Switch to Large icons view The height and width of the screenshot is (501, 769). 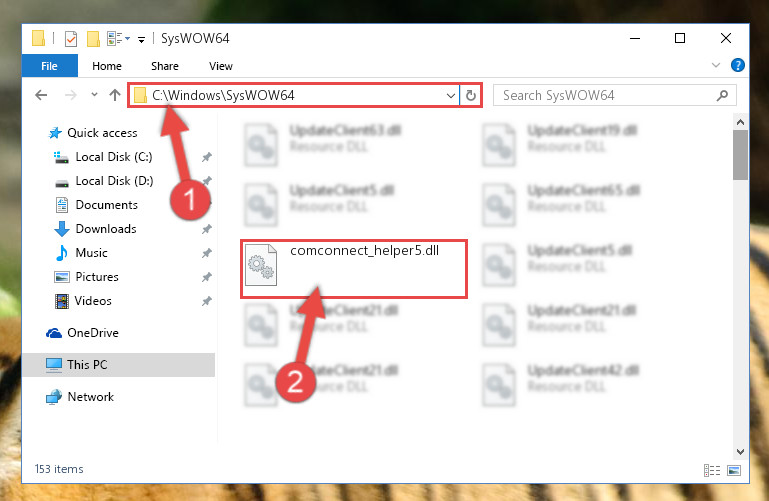point(734,471)
